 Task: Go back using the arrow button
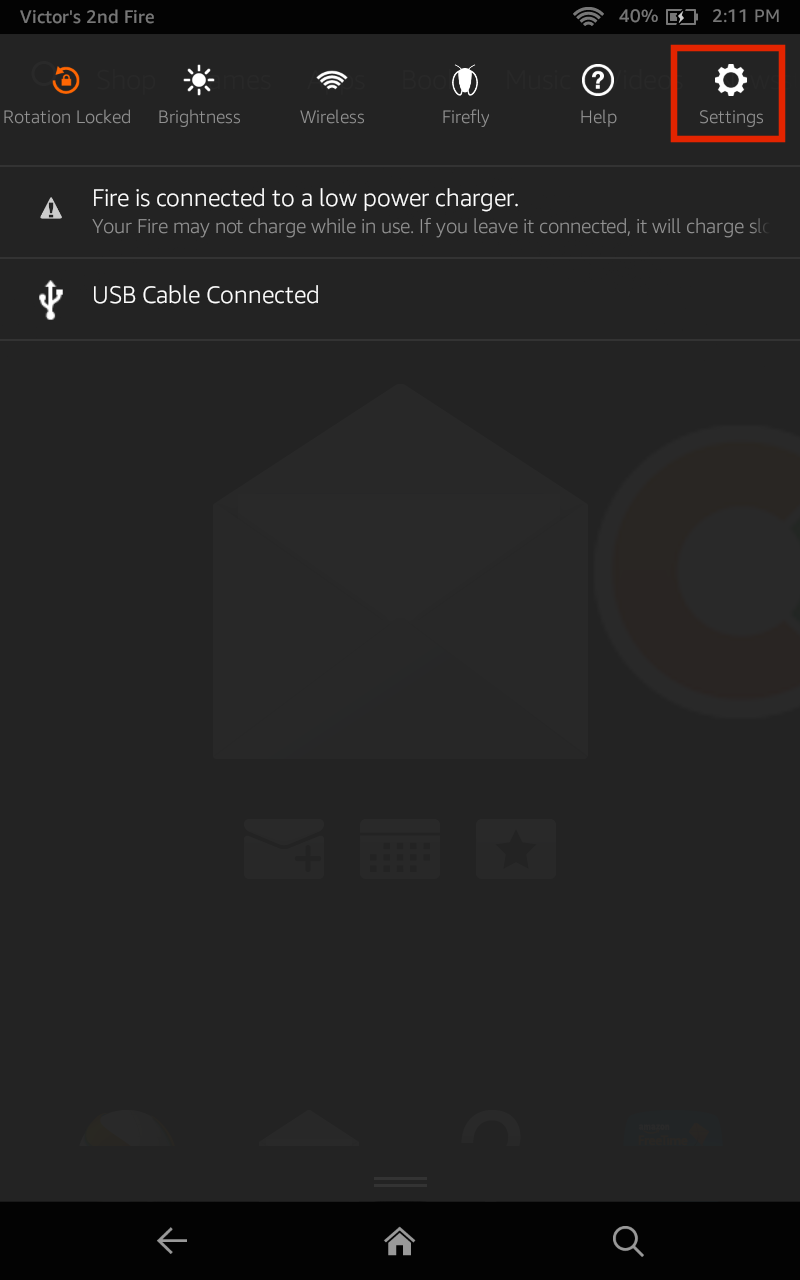[x=172, y=1241]
